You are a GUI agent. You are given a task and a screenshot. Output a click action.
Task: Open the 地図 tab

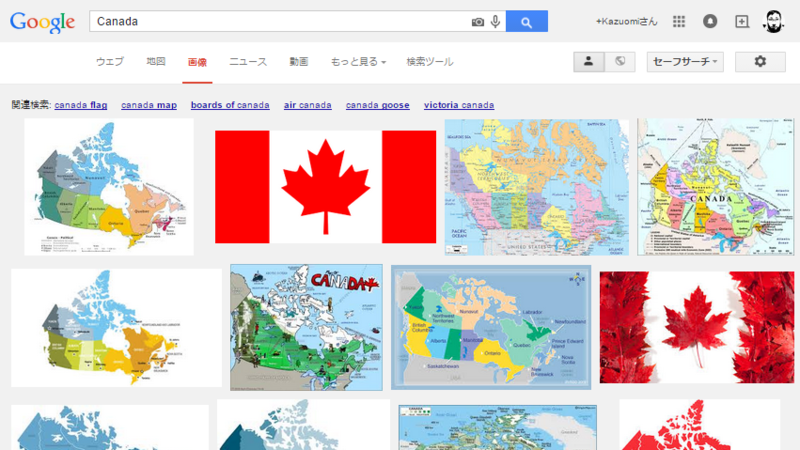[x=156, y=62]
